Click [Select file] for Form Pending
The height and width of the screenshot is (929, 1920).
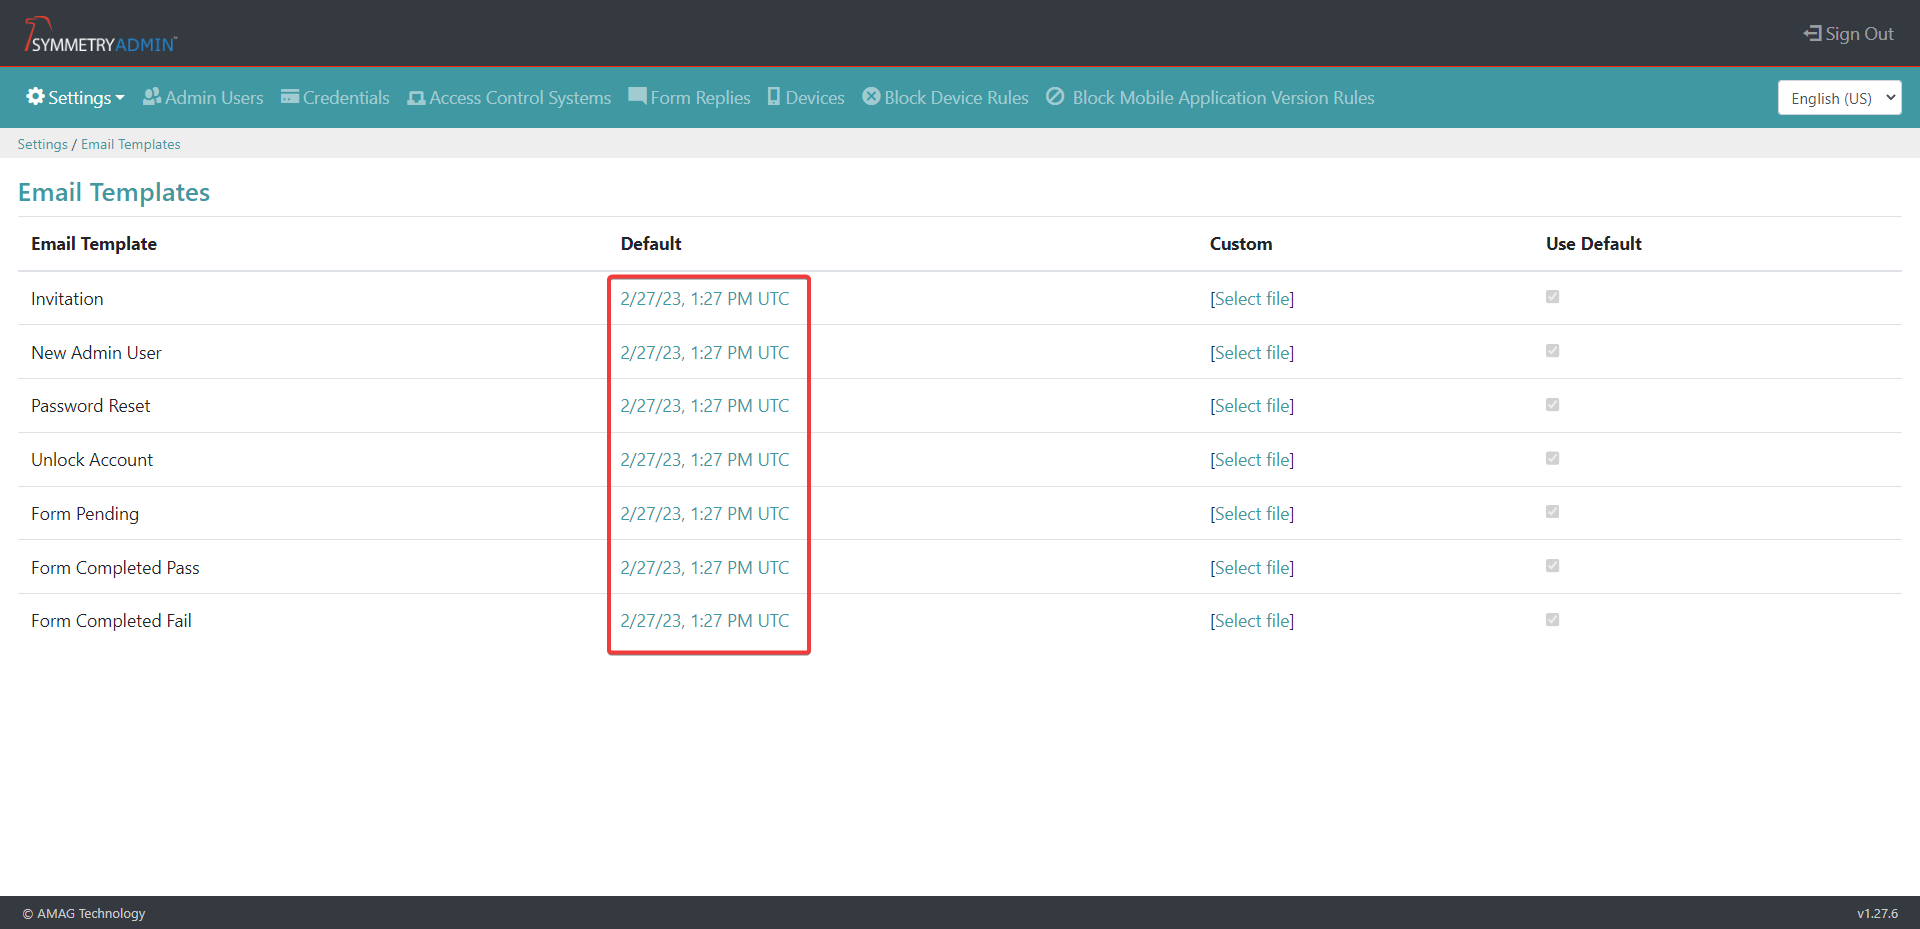click(1252, 513)
